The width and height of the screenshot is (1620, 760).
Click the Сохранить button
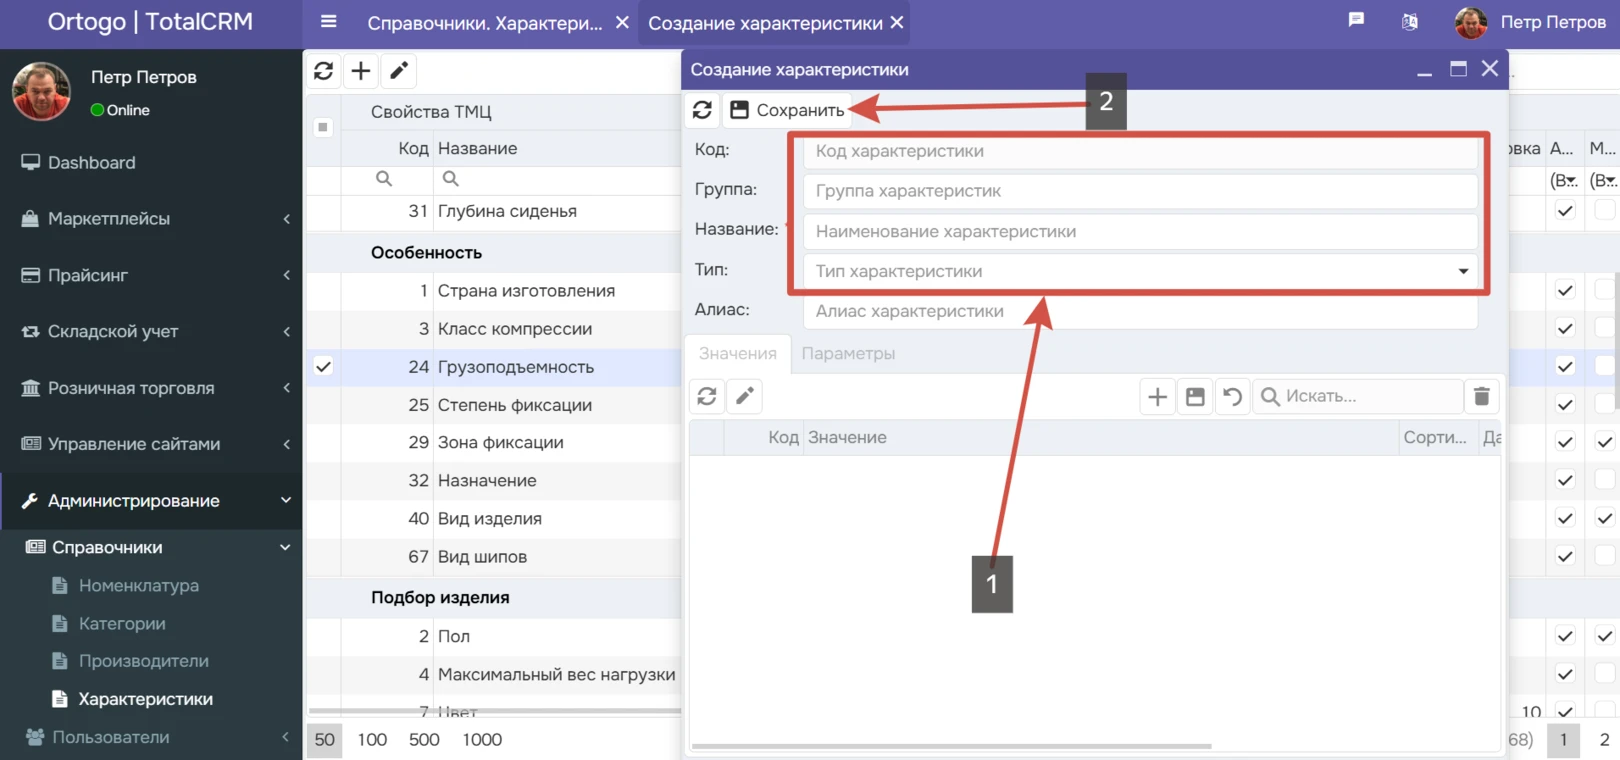787,110
